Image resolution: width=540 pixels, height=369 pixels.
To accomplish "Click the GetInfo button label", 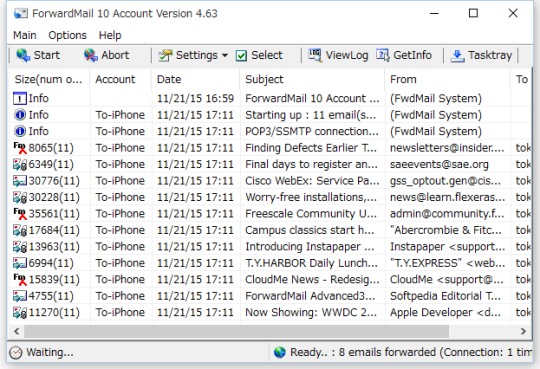I will click(412, 55).
